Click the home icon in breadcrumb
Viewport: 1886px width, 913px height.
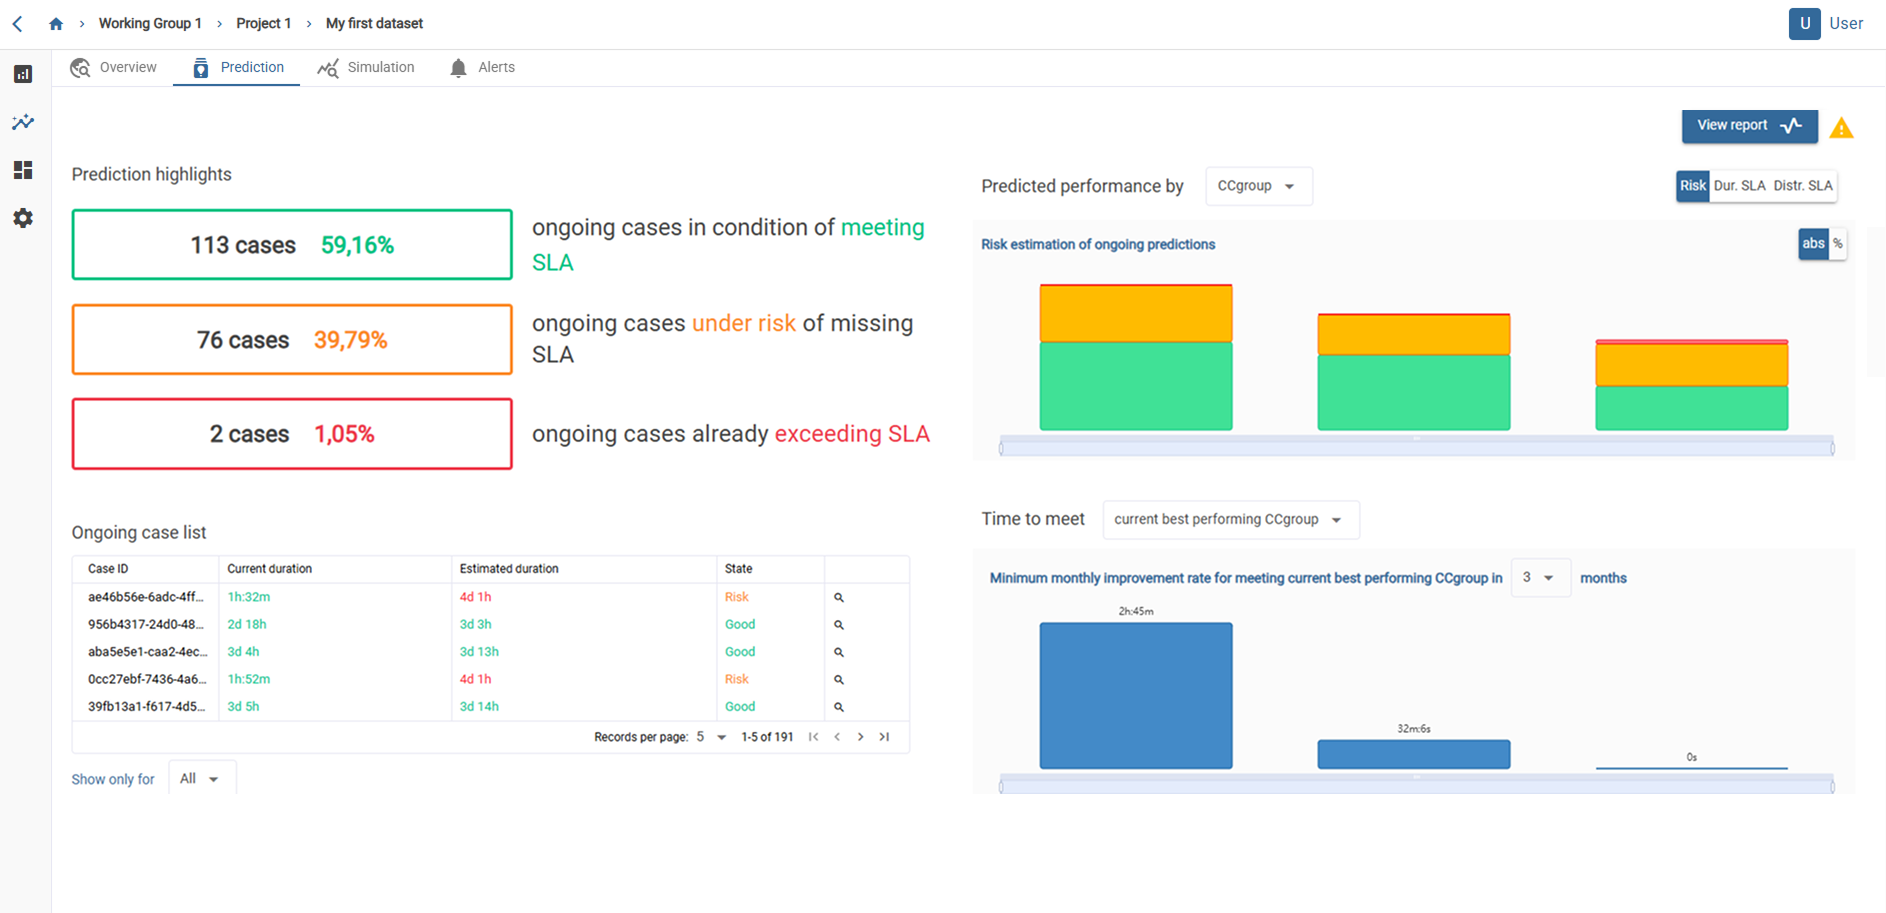tap(56, 24)
